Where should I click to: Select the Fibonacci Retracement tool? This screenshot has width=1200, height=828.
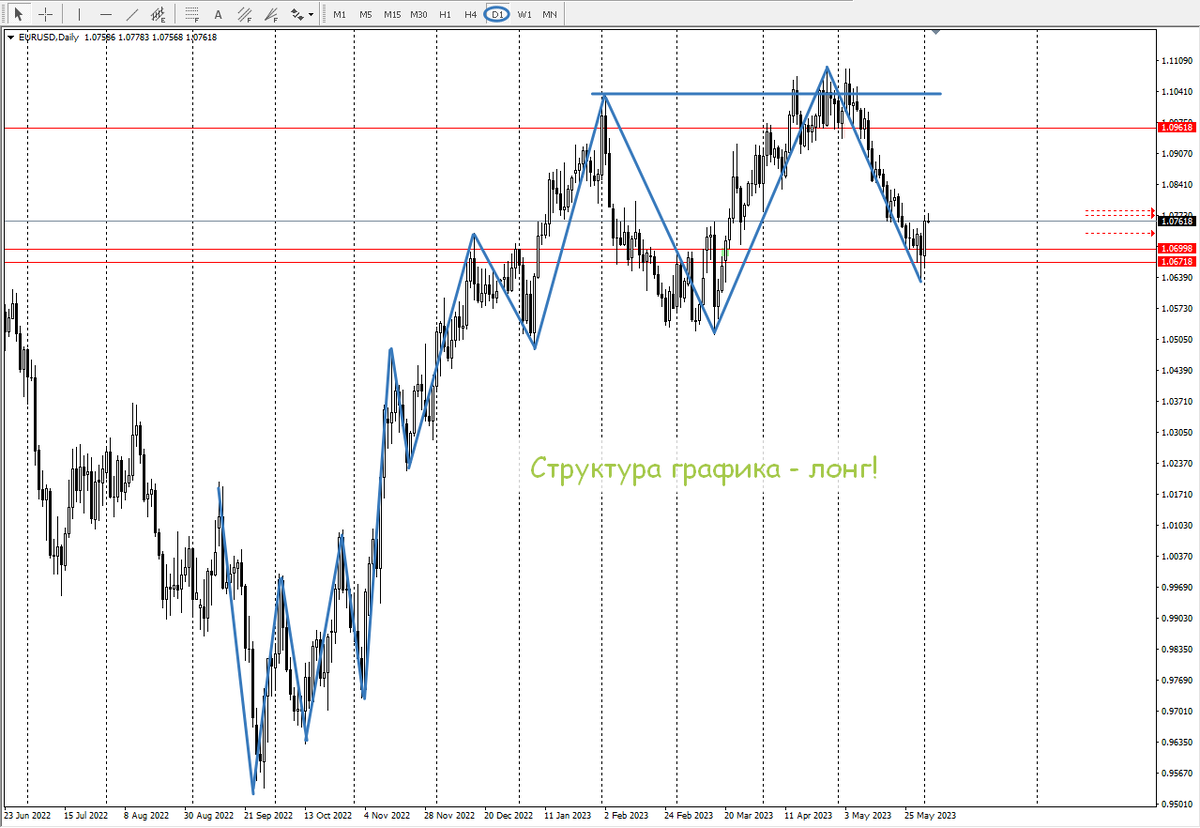click(192, 14)
